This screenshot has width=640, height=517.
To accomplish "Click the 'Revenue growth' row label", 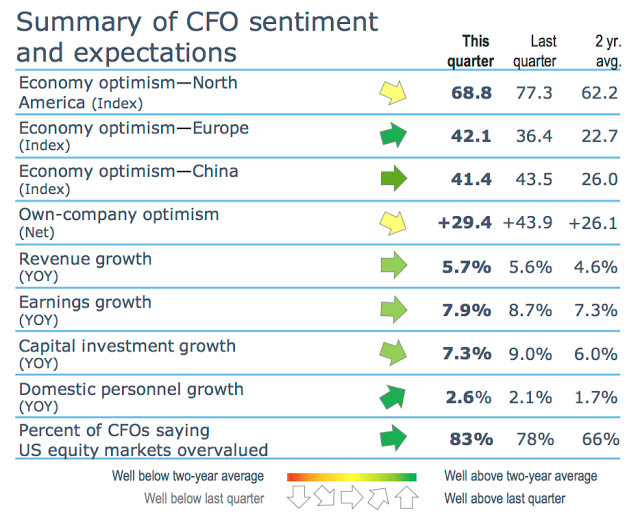I will click(x=86, y=259).
